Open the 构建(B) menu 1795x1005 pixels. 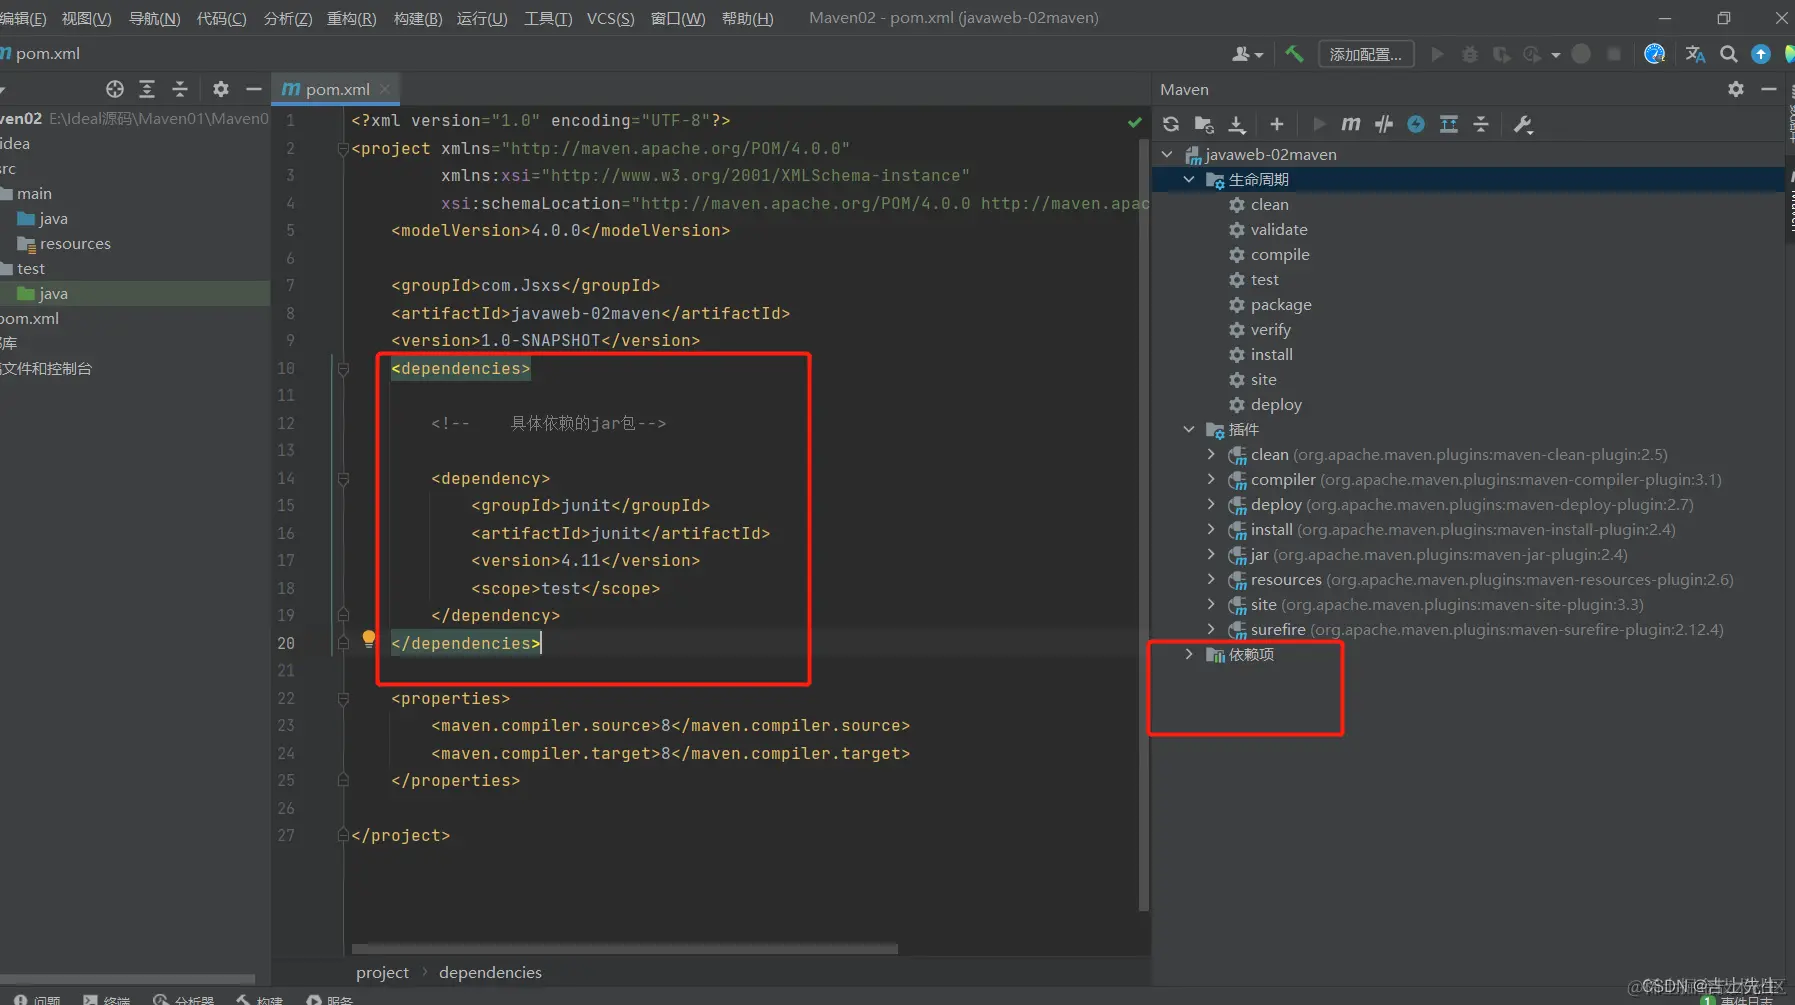[418, 18]
